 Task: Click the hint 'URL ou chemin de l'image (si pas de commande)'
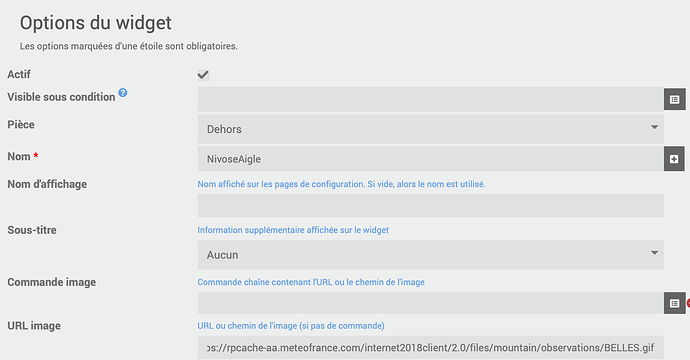click(x=291, y=326)
